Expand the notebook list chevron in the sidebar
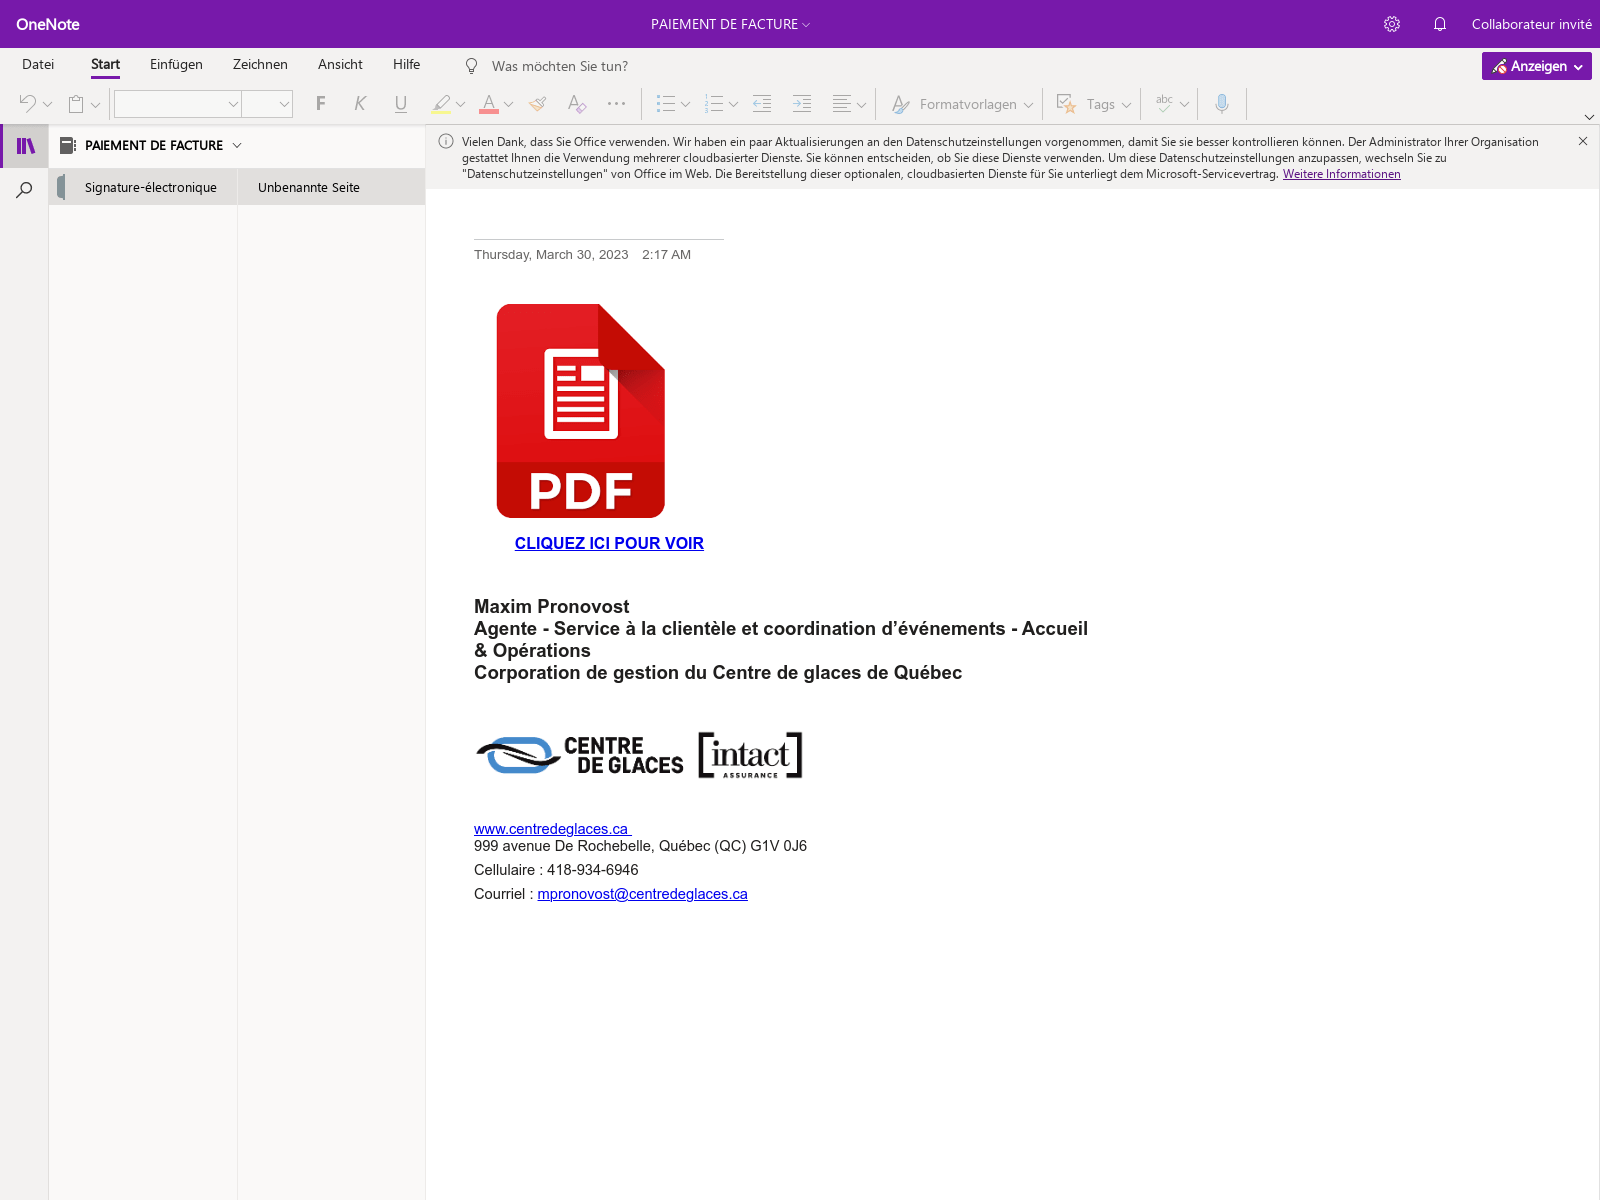The height and width of the screenshot is (1200, 1600). pos(237,145)
